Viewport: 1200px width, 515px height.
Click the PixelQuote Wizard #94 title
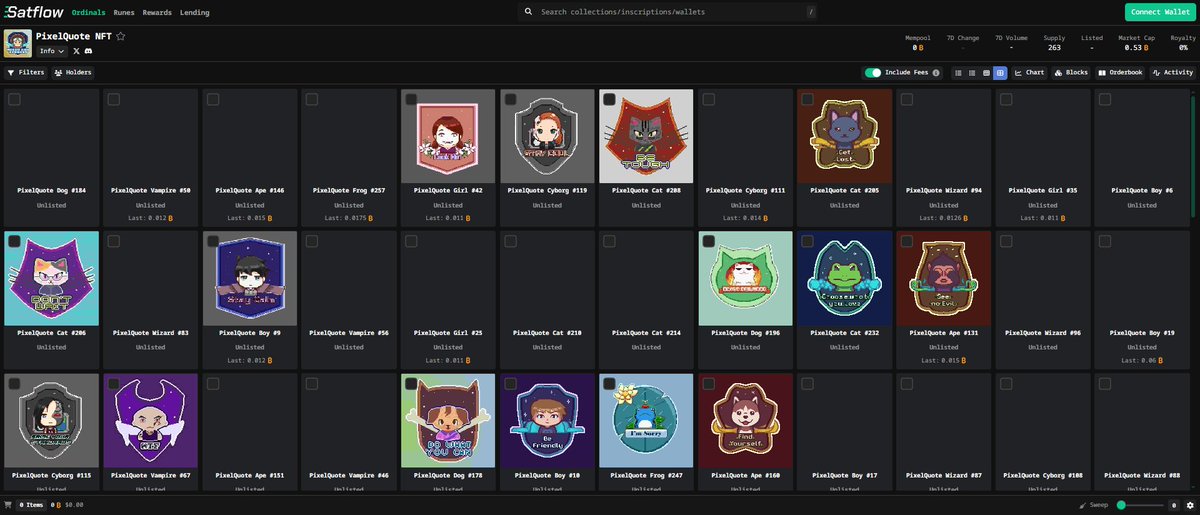pos(943,190)
